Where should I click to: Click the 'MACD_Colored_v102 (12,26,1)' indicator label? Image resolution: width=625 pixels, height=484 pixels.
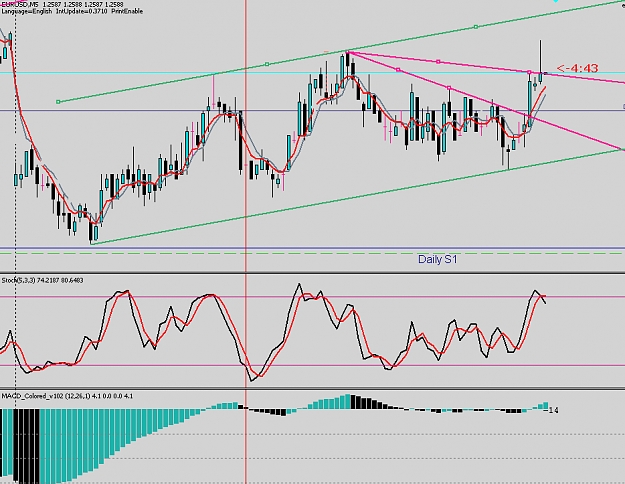[x=45, y=396]
